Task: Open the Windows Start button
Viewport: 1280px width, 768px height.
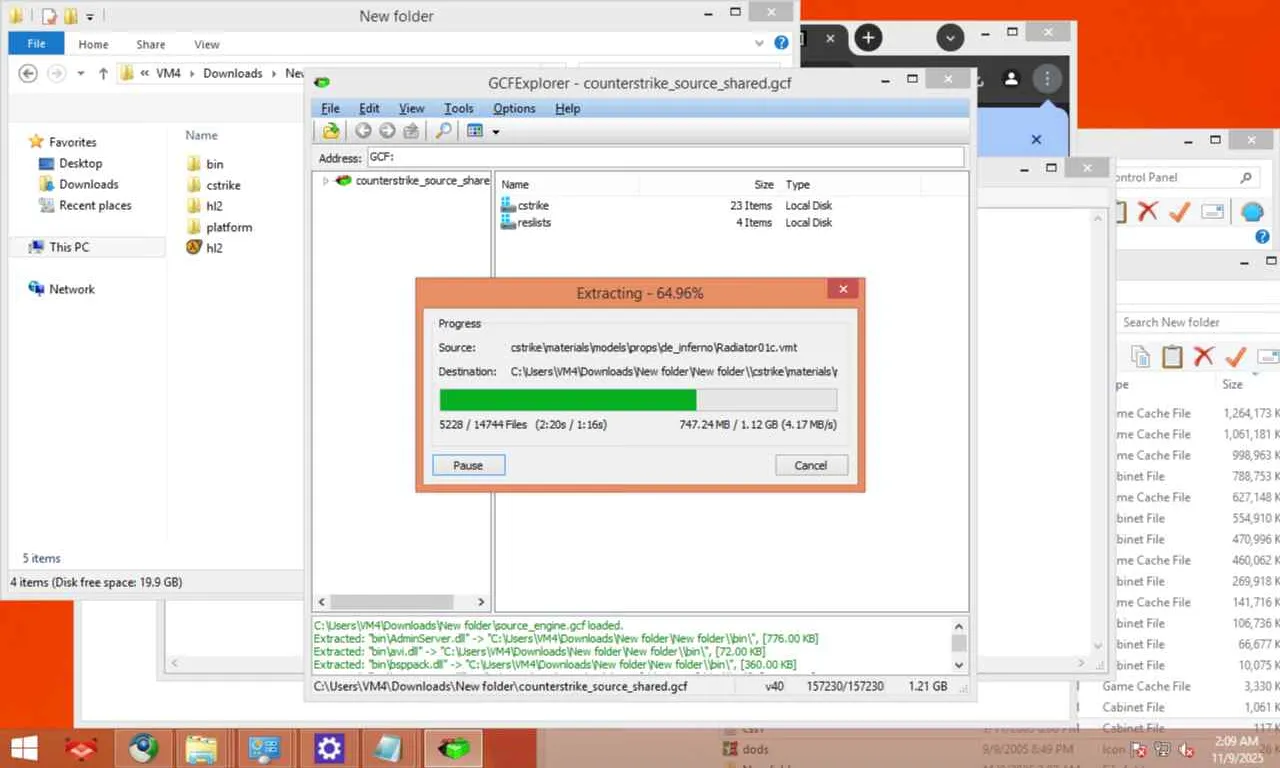Action: 24,748
